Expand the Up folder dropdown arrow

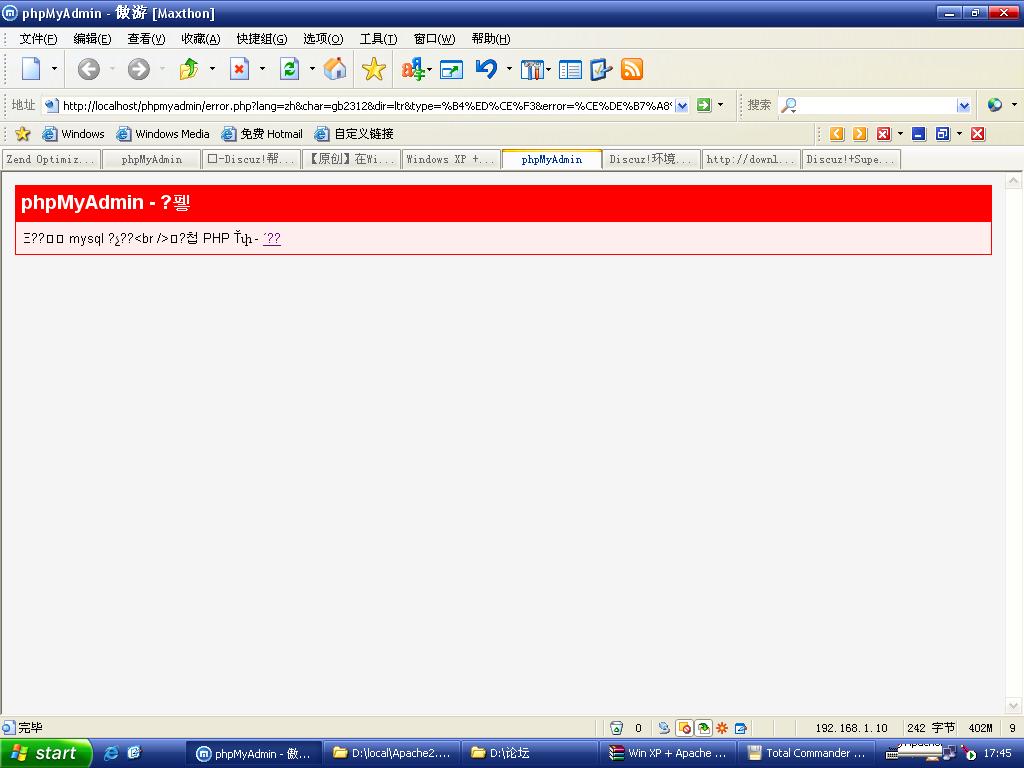point(212,69)
